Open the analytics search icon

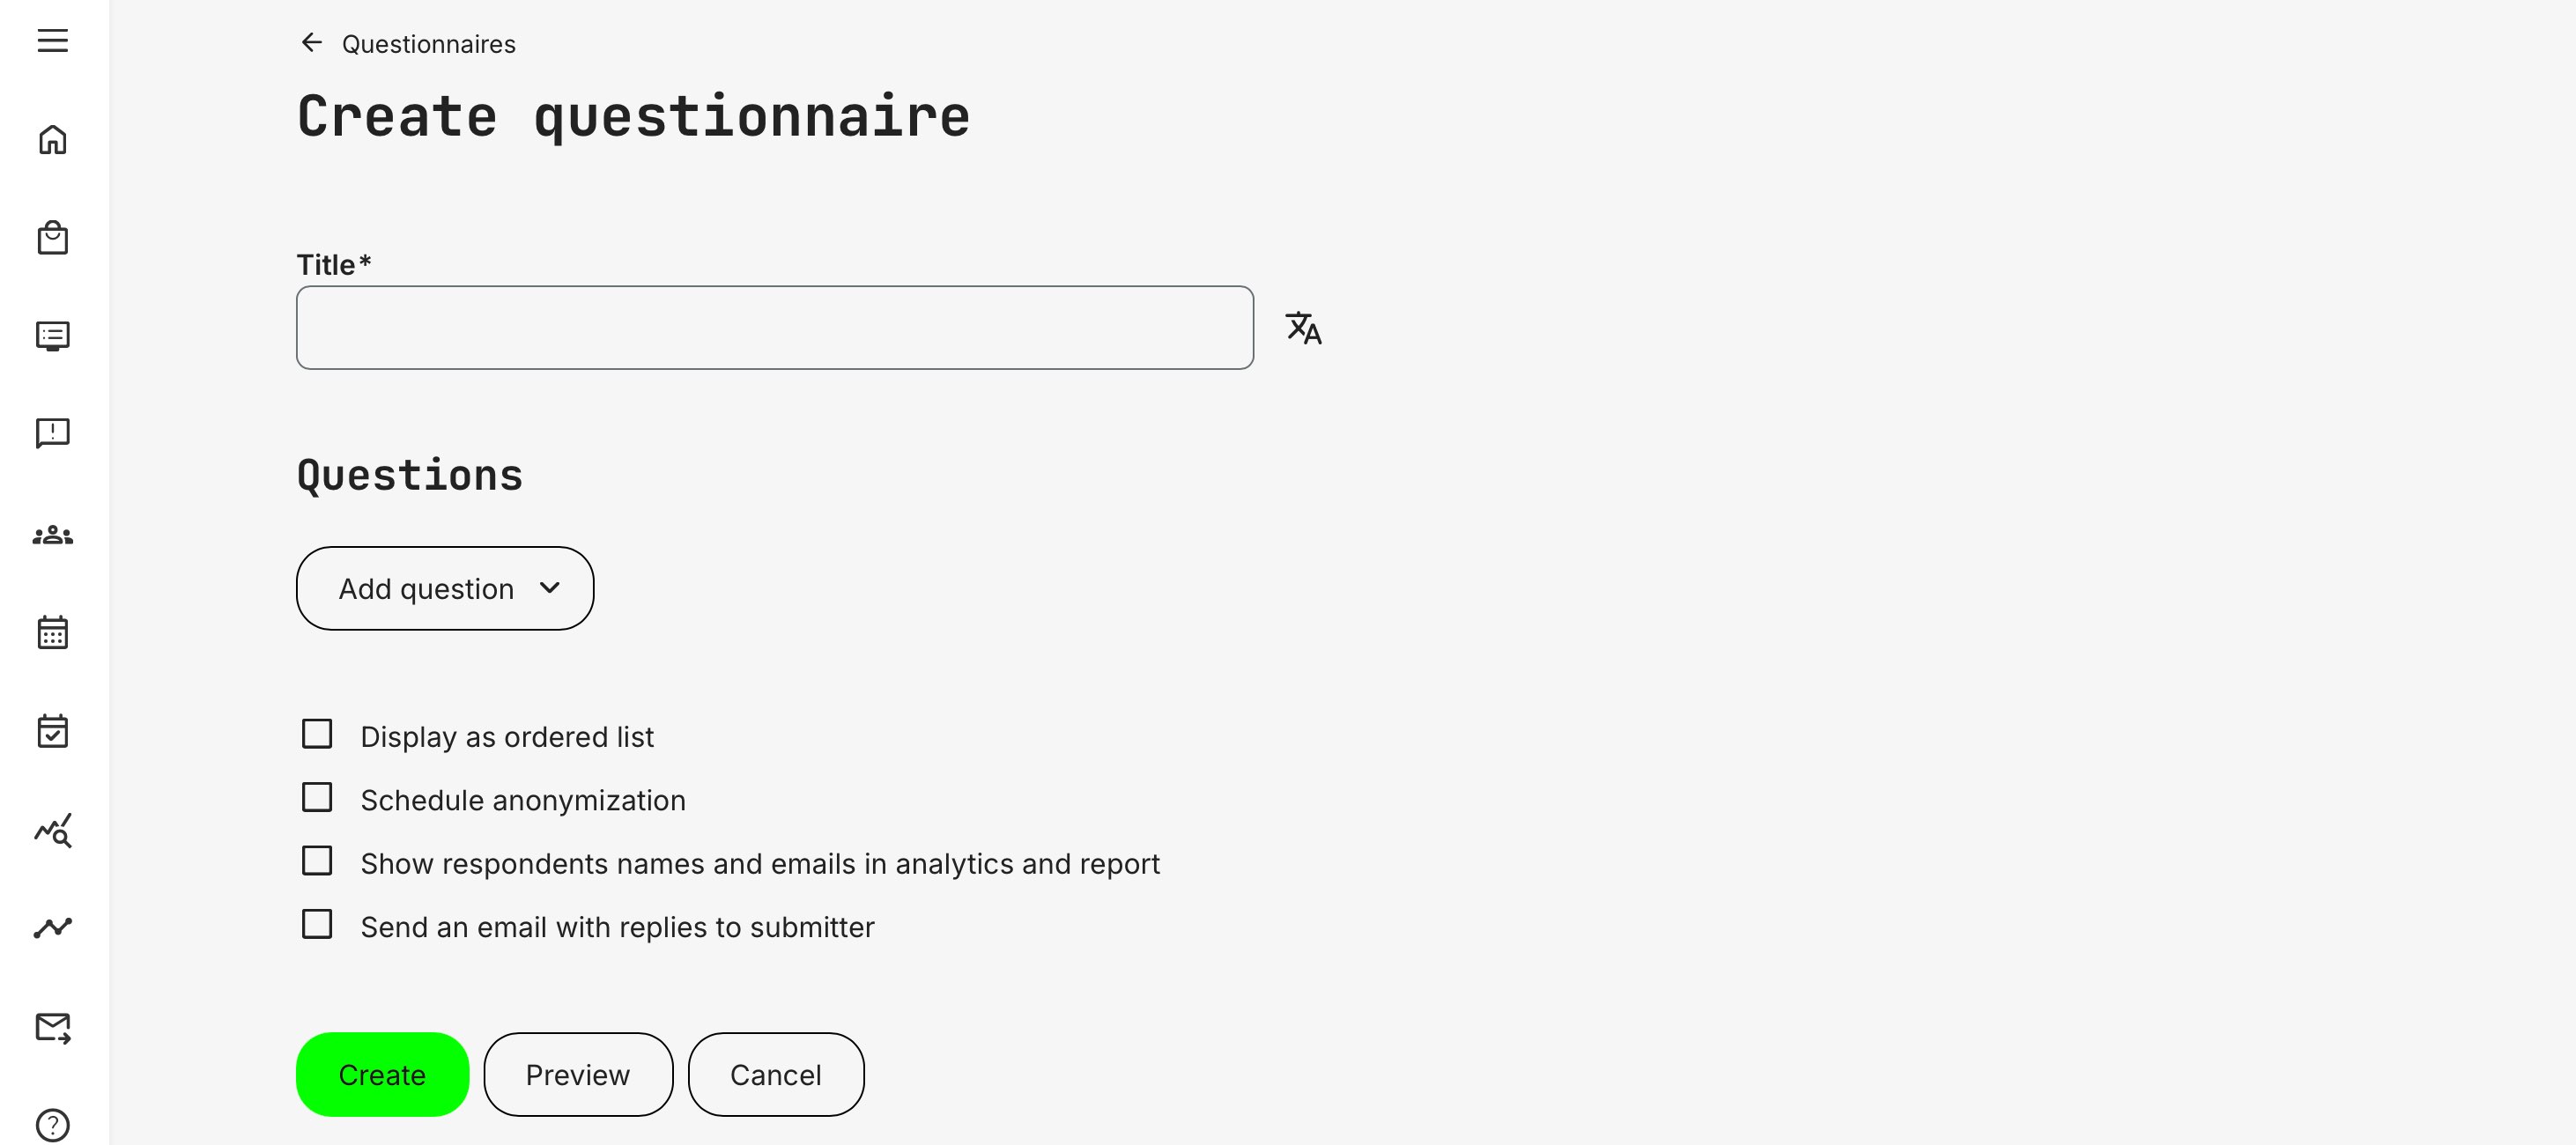tap(52, 831)
